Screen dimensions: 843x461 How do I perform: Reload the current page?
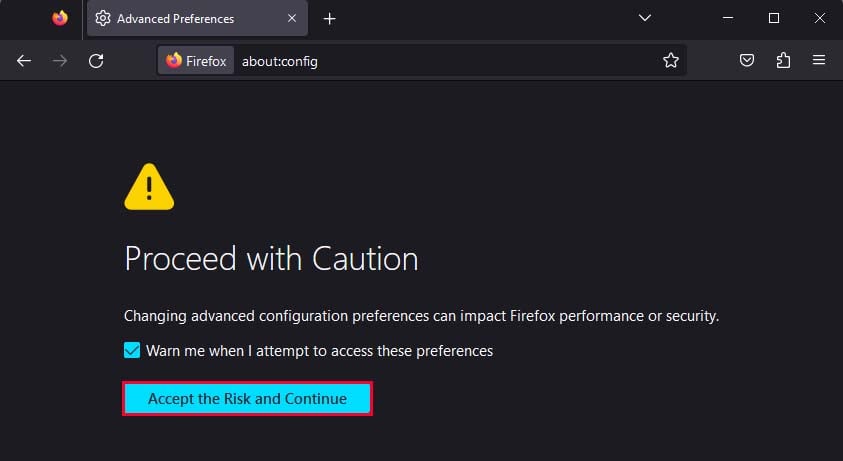96,61
